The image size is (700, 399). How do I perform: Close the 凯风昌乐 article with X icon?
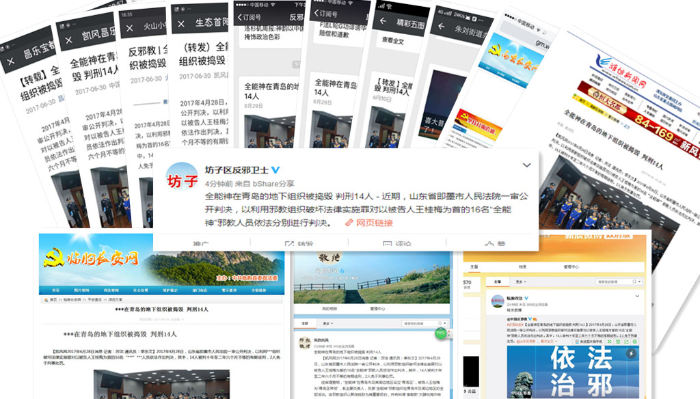pyautogui.click(x=68, y=40)
